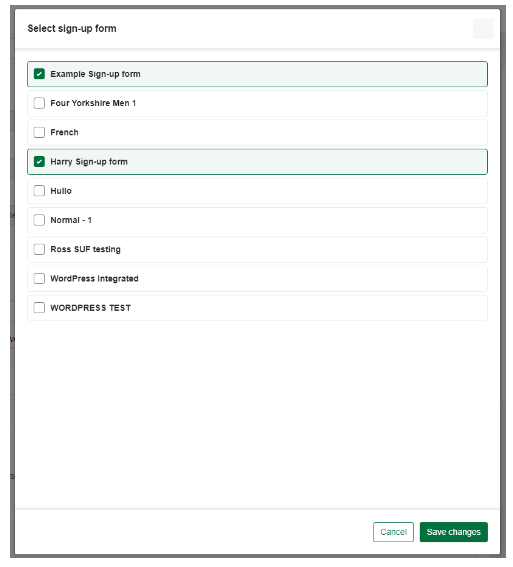Check the Hullo checkbox
Viewport: 513px width, 567px height.
point(39,191)
